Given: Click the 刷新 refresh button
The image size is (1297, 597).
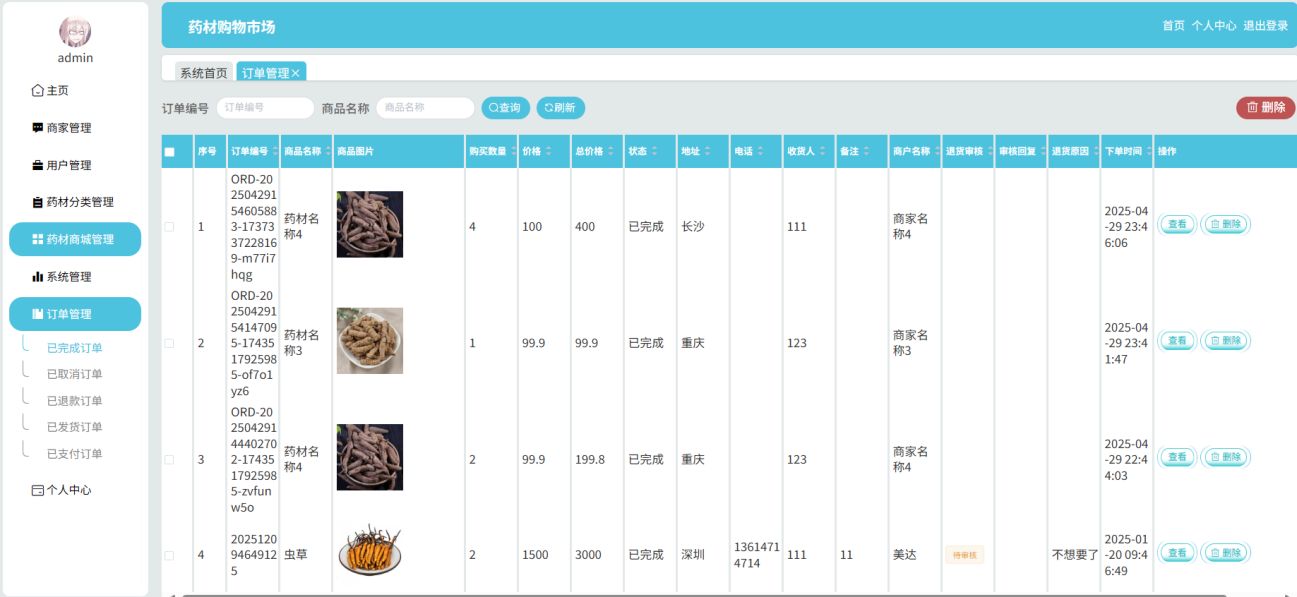Looking at the screenshot, I should [x=561, y=108].
